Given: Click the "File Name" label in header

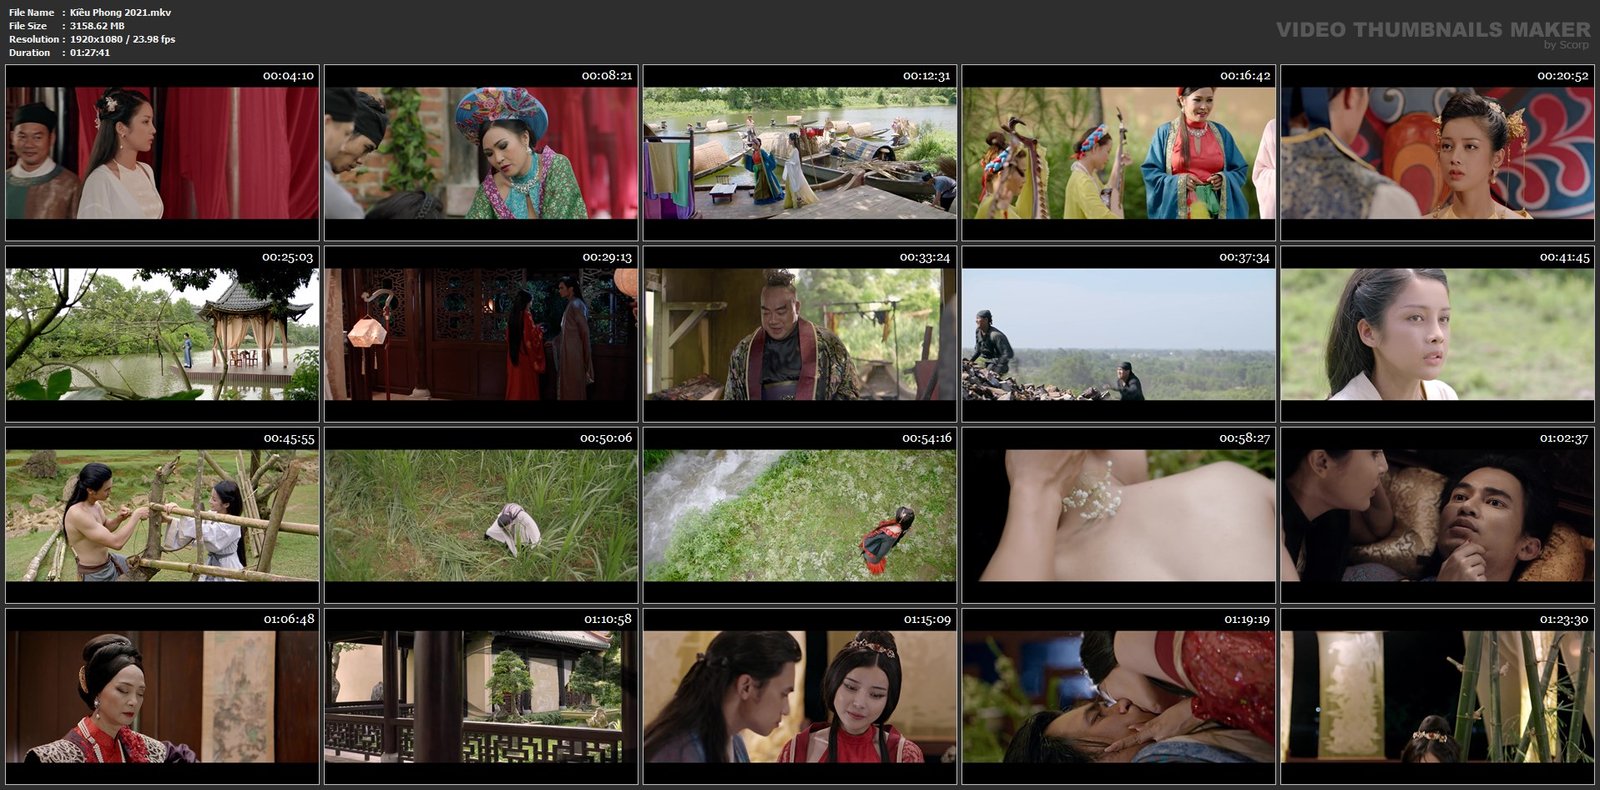Looking at the screenshot, I should [31, 12].
